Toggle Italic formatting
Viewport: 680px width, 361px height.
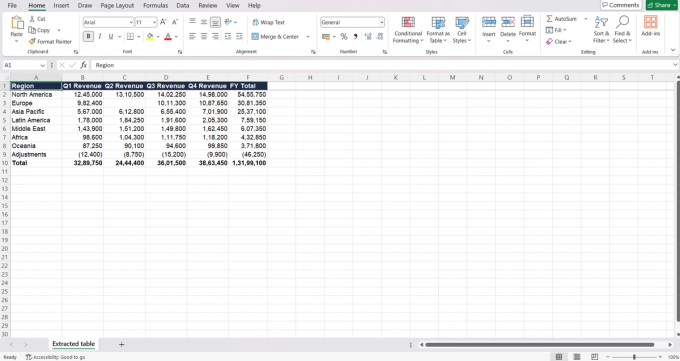click(100, 36)
